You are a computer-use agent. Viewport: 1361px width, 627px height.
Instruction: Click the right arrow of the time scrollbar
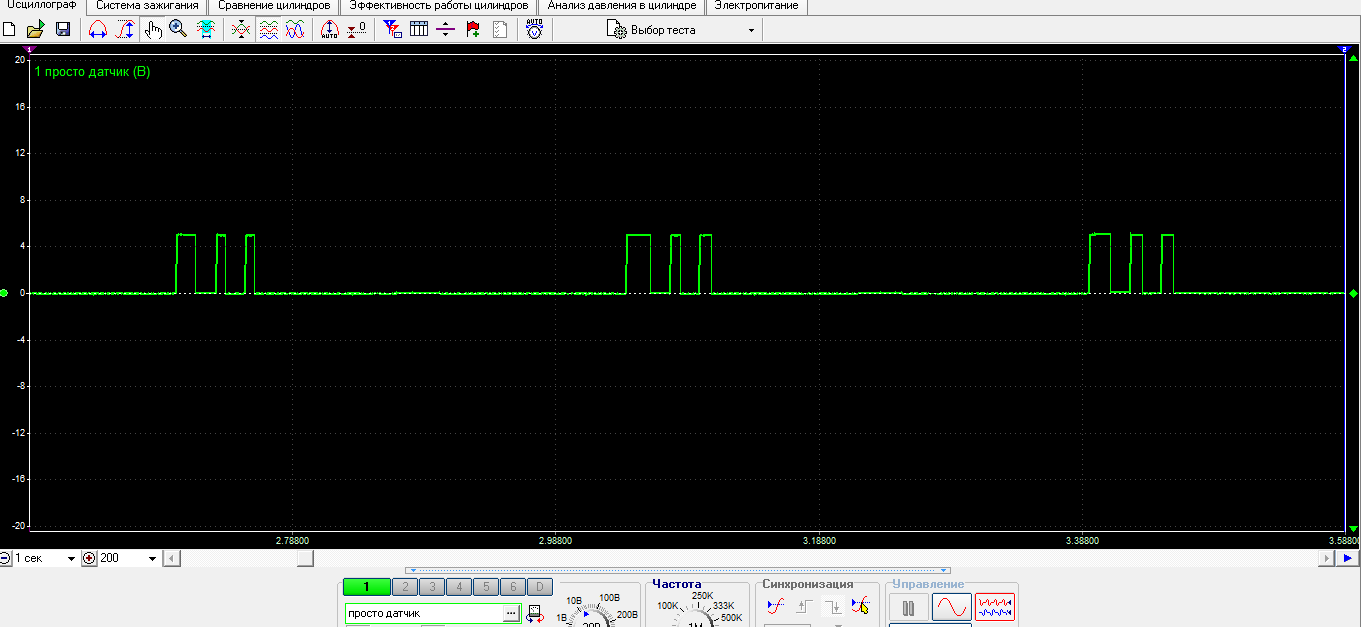(1329, 558)
